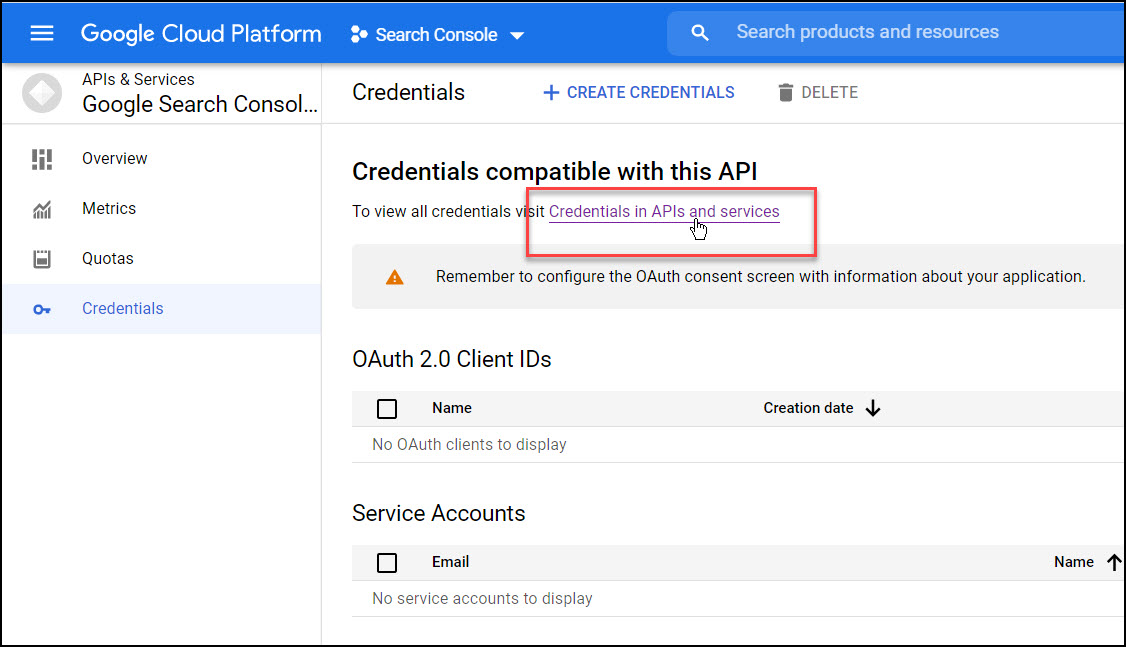Open Credentials in APIs and services link
The height and width of the screenshot is (647, 1126).
[663, 211]
